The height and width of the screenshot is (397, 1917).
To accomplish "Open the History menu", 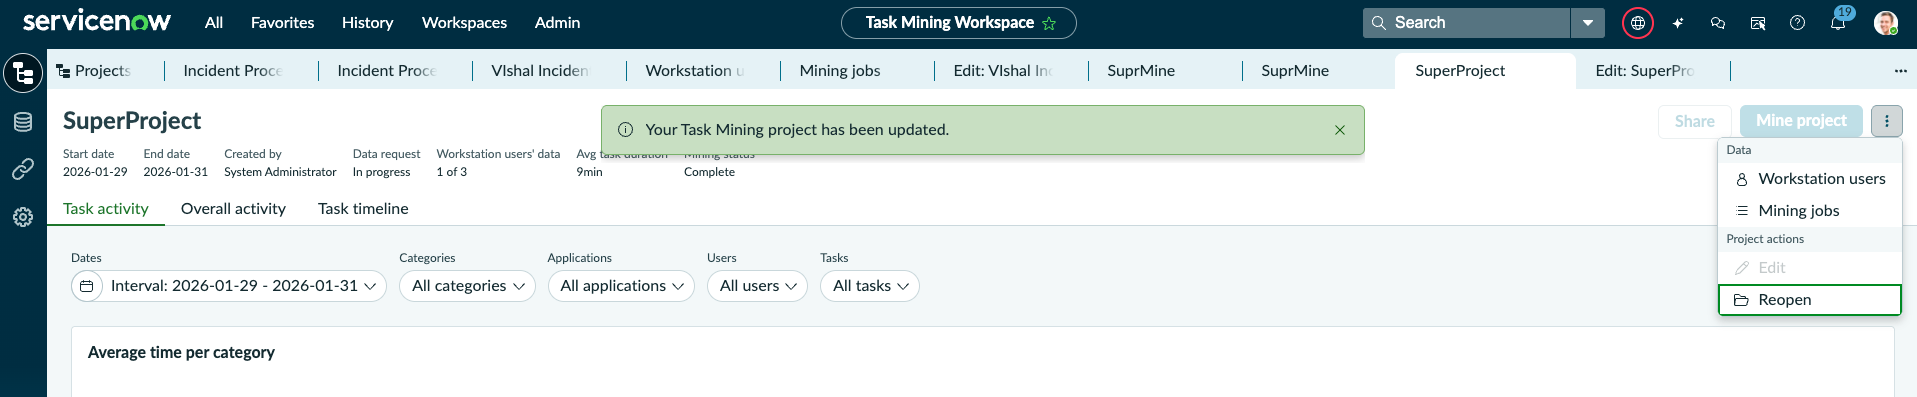I will (367, 22).
